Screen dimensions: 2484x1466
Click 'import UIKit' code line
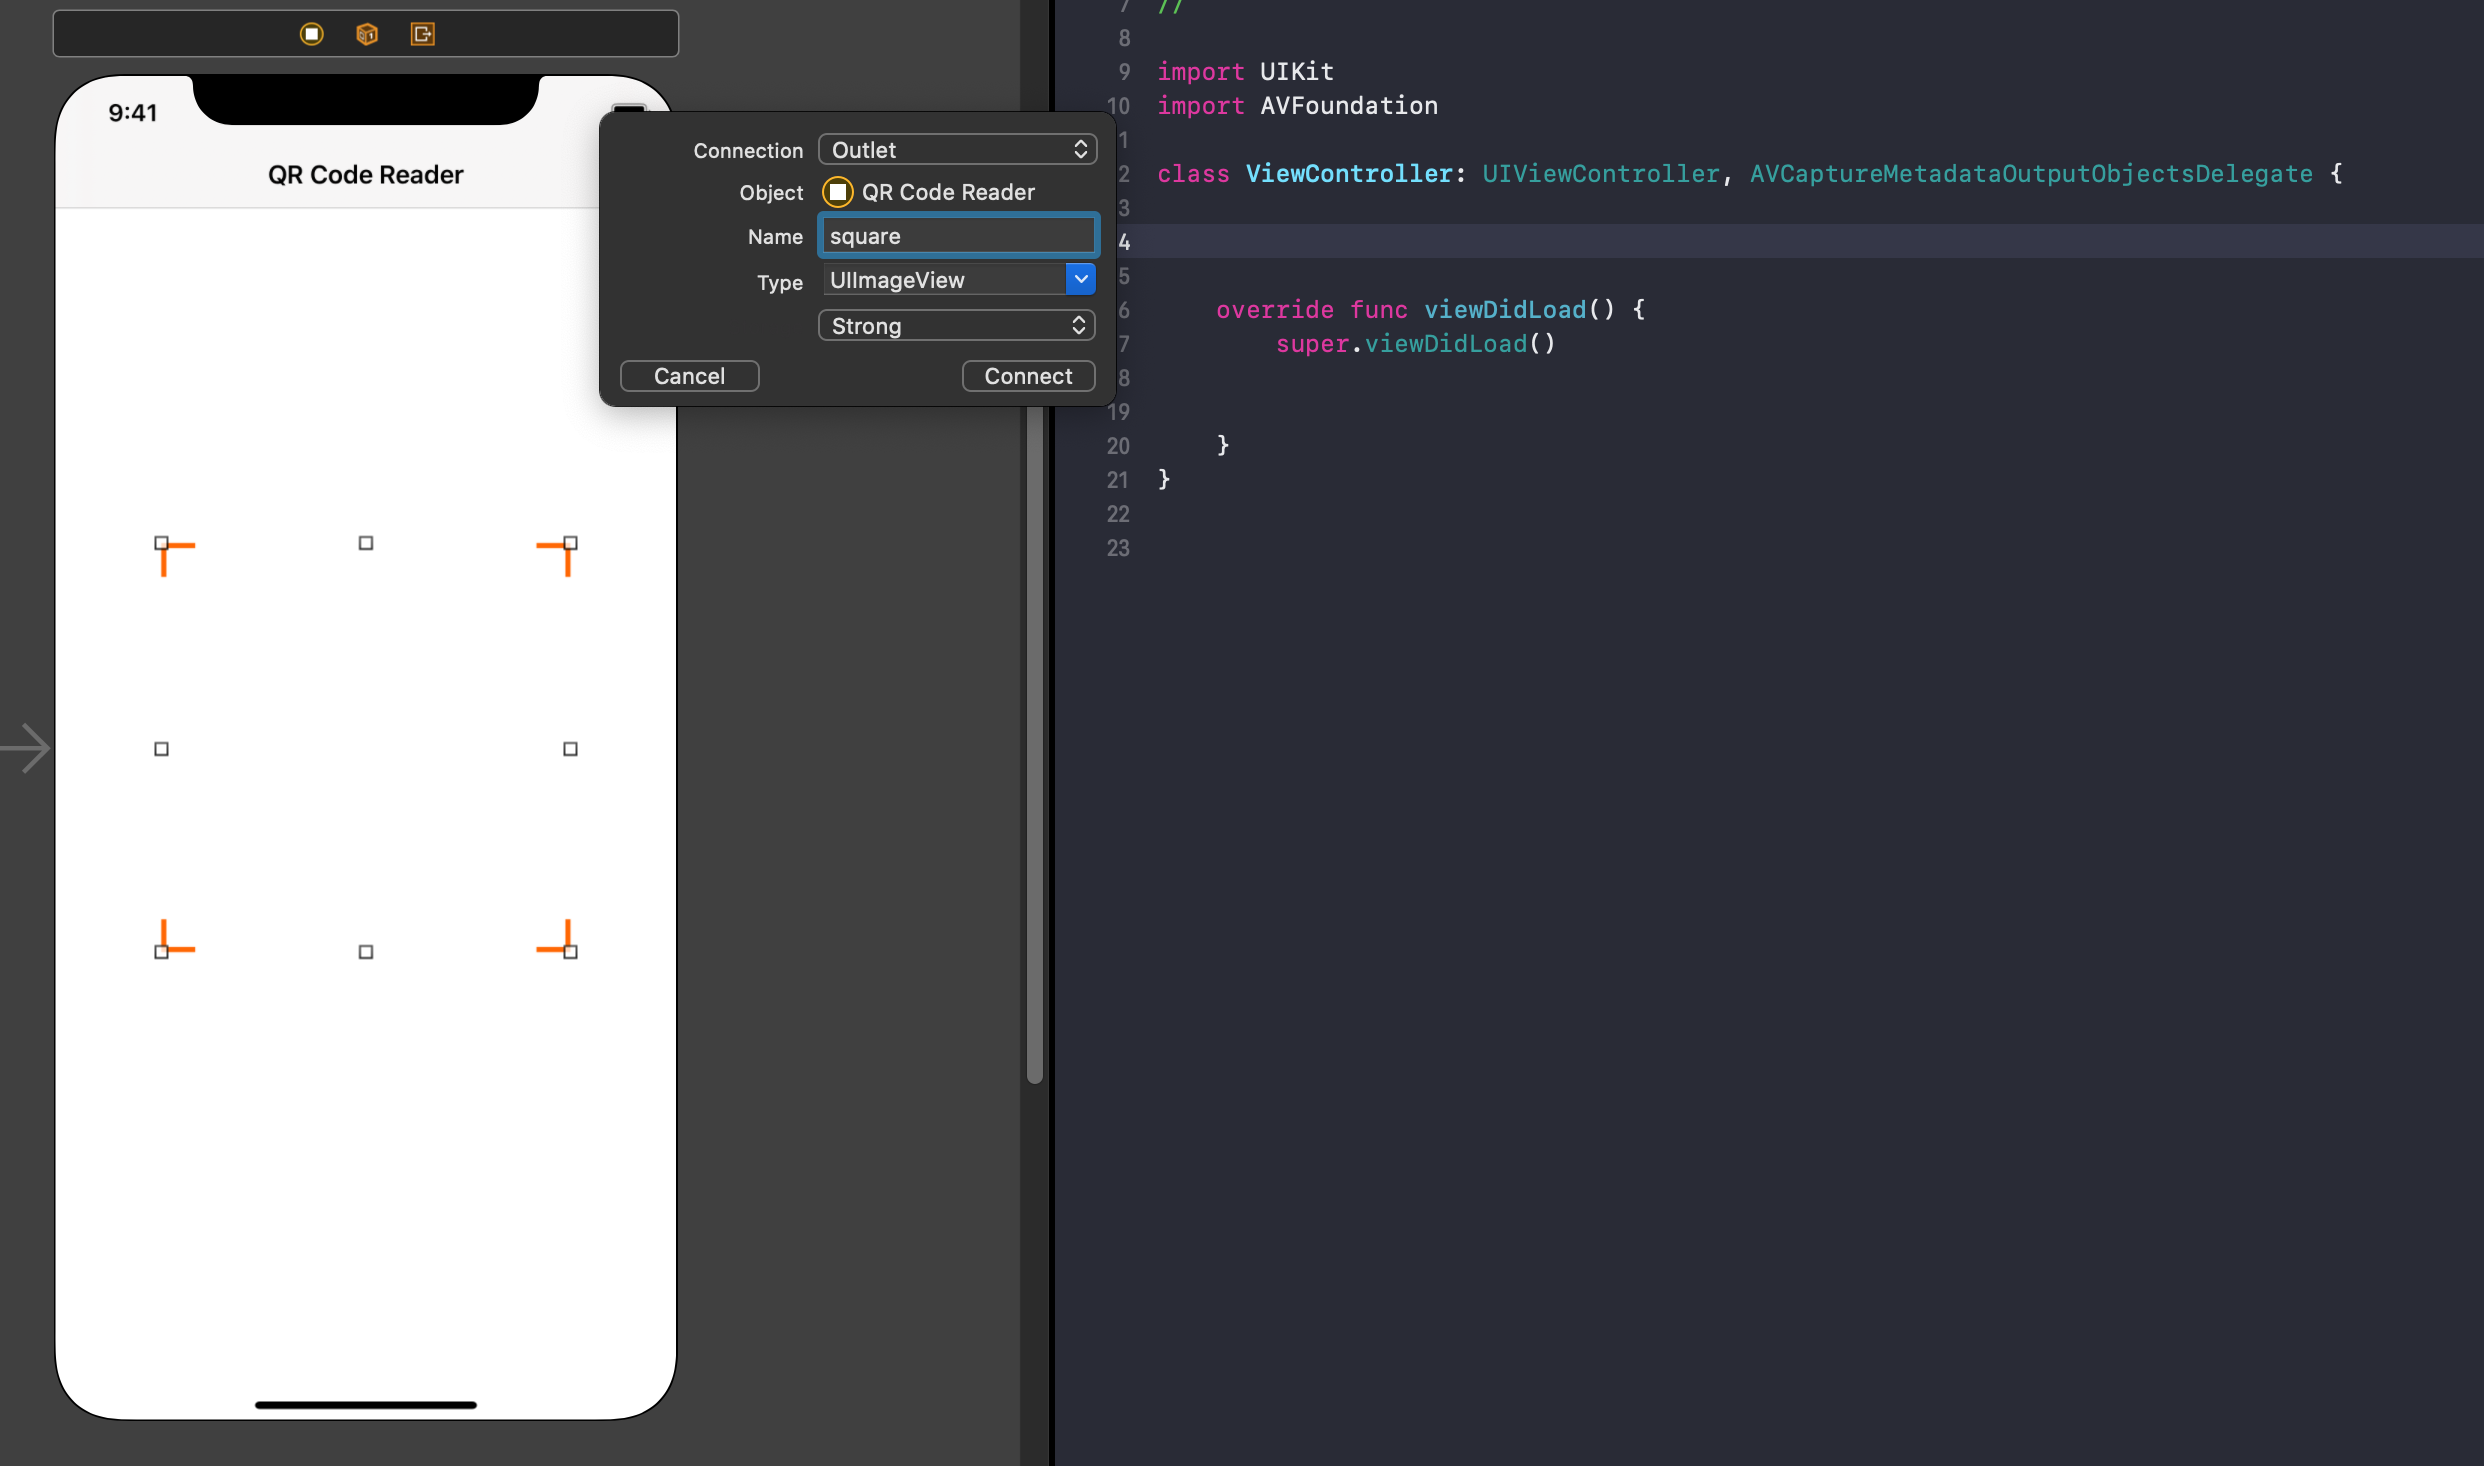click(x=1246, y=72)
